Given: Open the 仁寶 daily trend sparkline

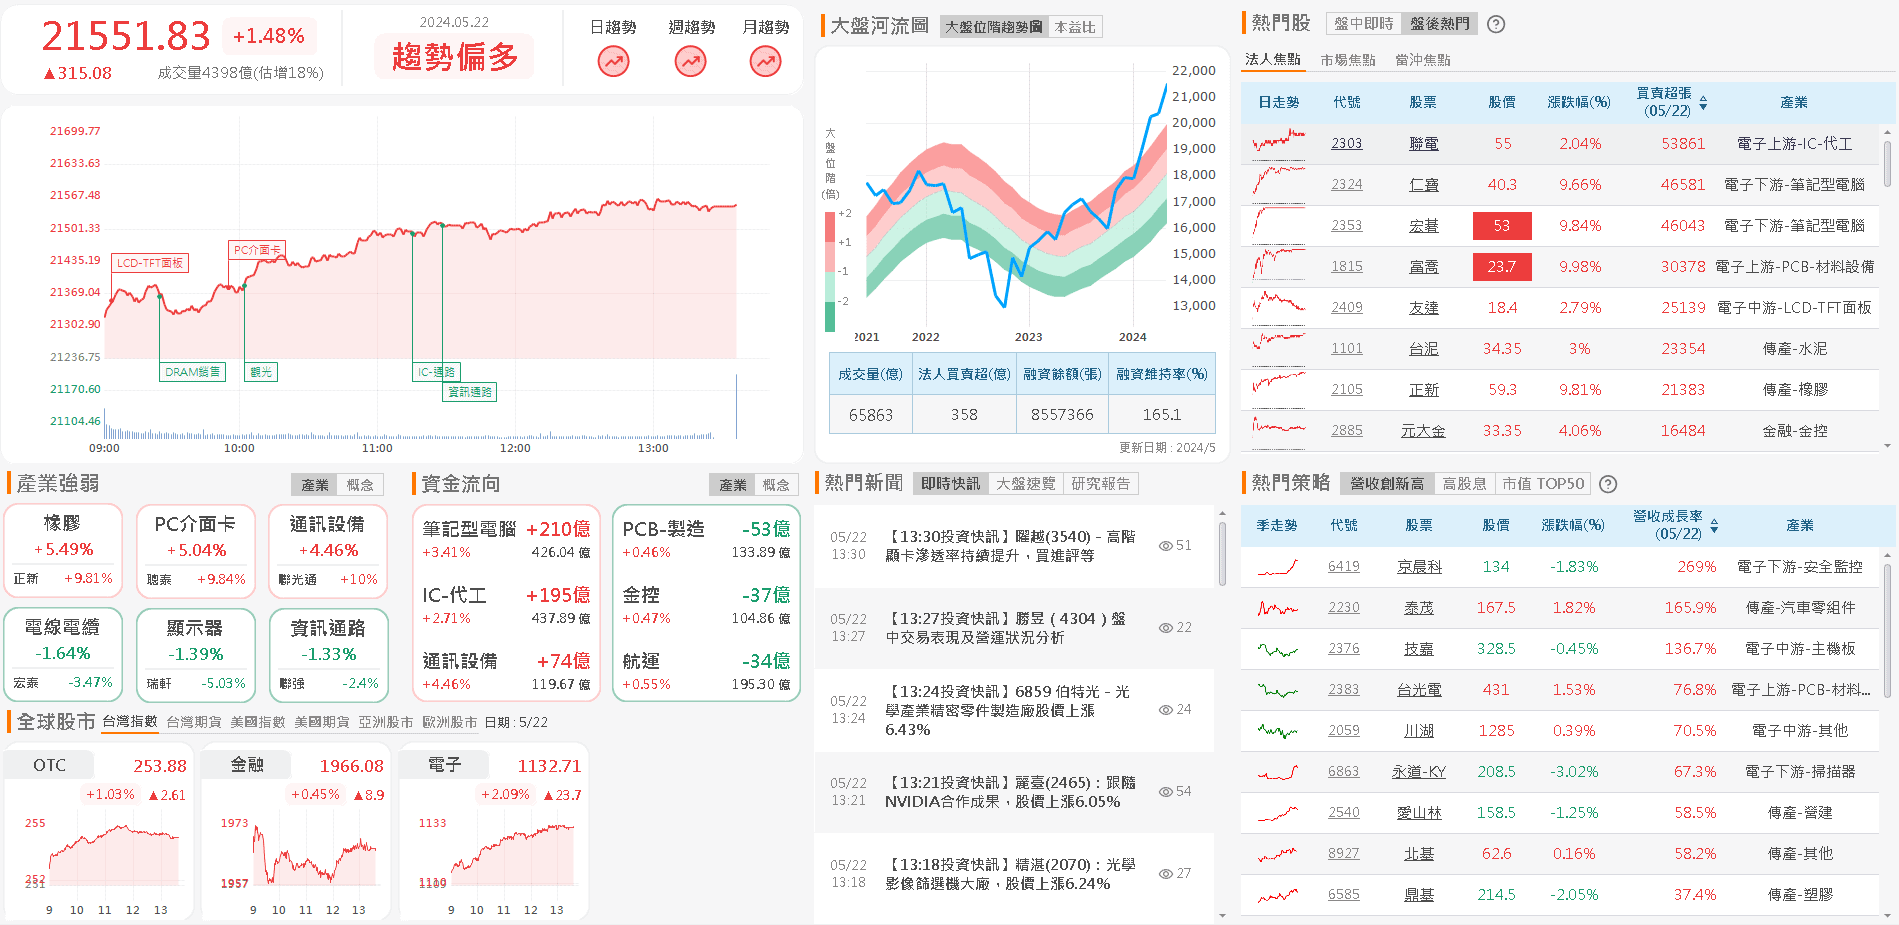Looking at the screenshot, I should 1279,184.
